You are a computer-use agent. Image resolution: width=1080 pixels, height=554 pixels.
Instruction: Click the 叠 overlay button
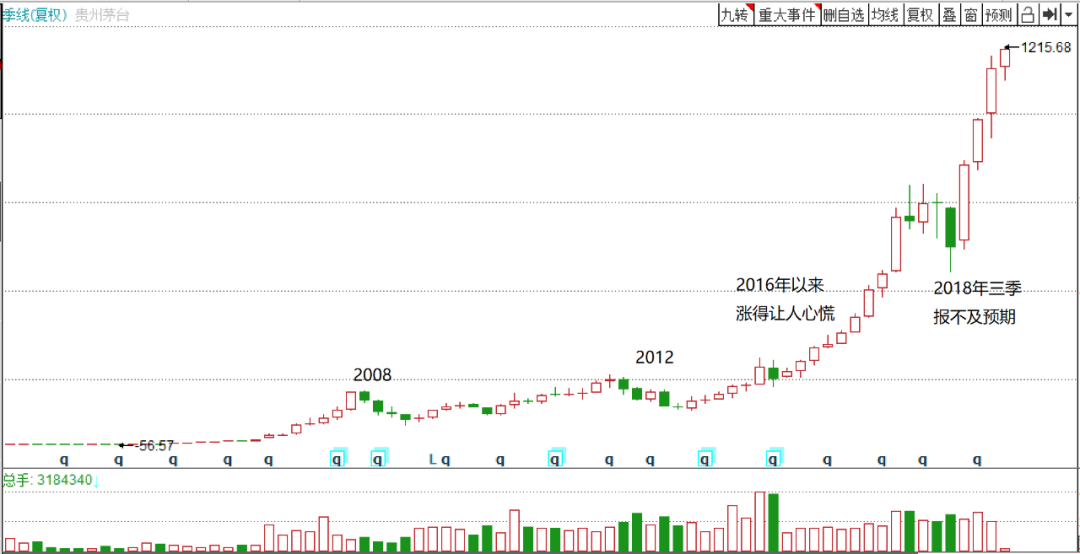pos(948,14)
